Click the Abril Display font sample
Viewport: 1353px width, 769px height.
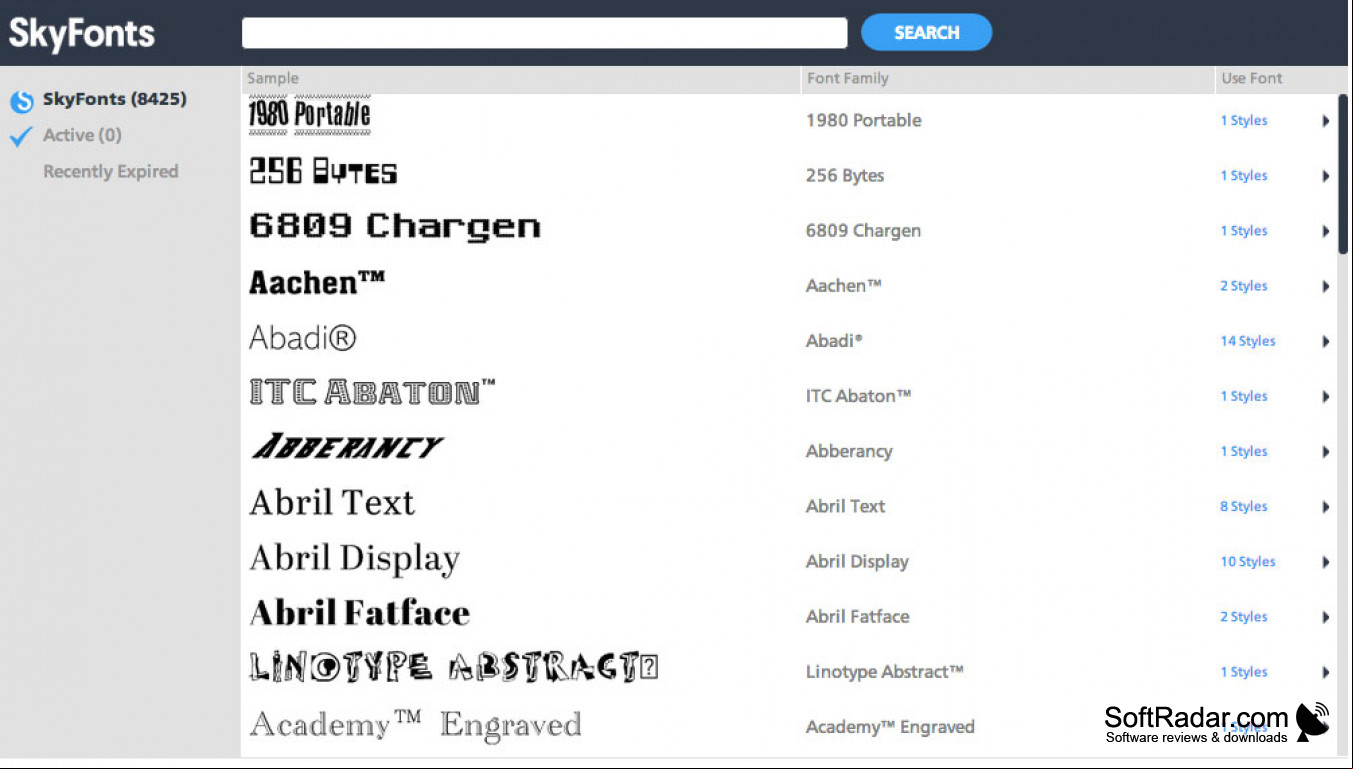354,558
